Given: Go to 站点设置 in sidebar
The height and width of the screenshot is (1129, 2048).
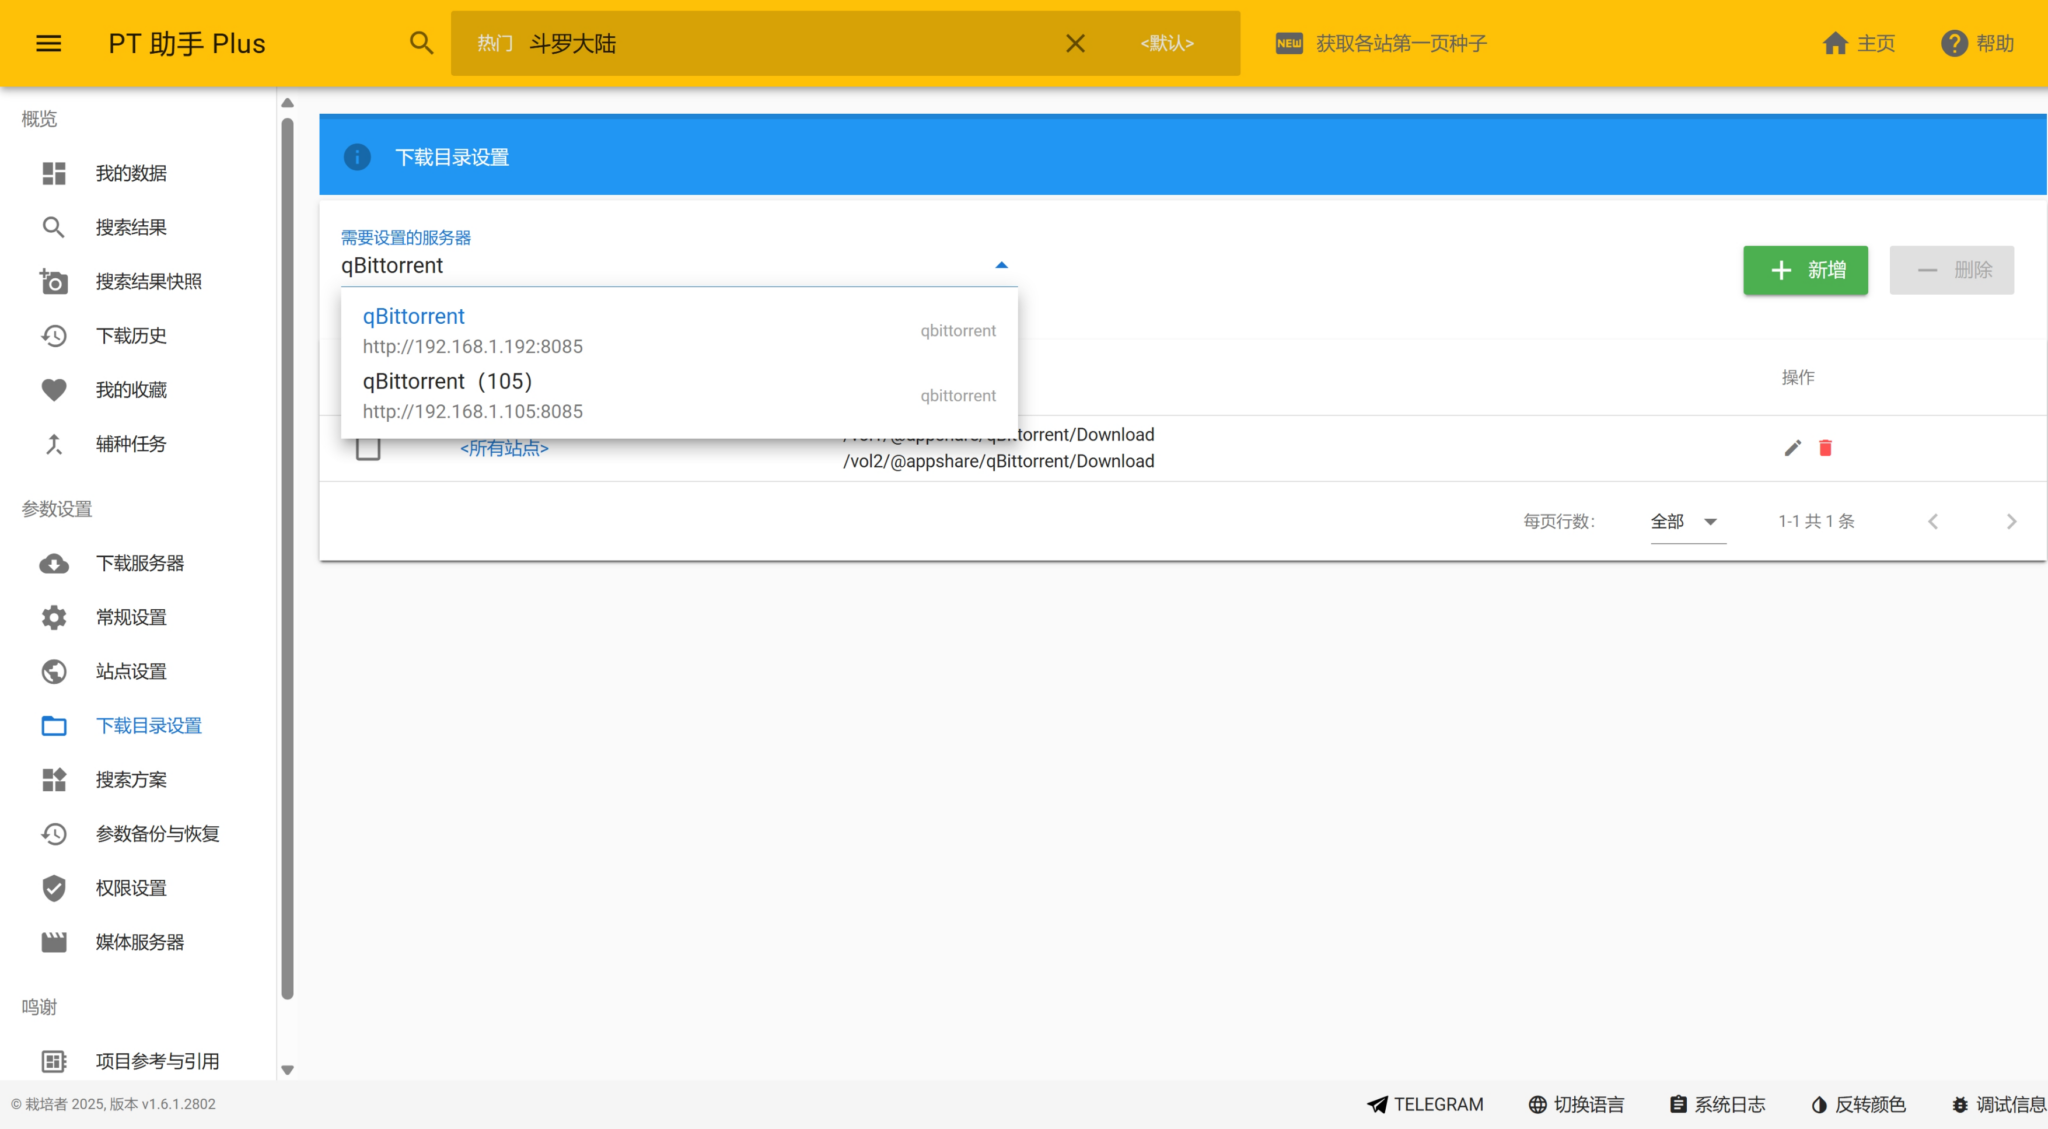Looking at the screenshot, I should point(131,672).
